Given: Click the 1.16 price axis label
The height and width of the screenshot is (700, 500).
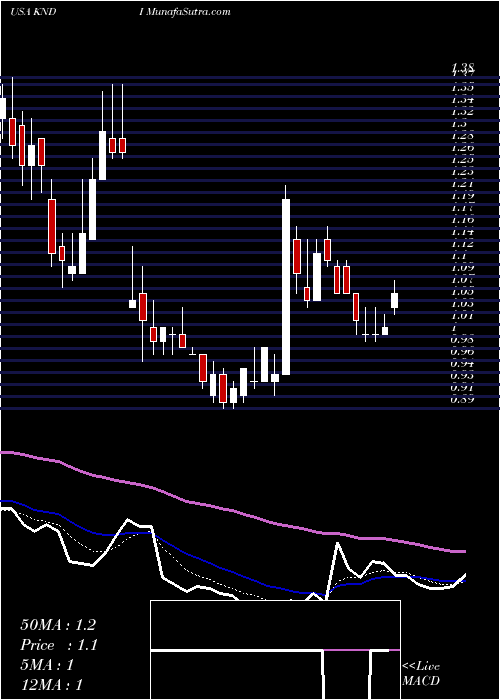Looking at the screenshot, I should point(462,220).
